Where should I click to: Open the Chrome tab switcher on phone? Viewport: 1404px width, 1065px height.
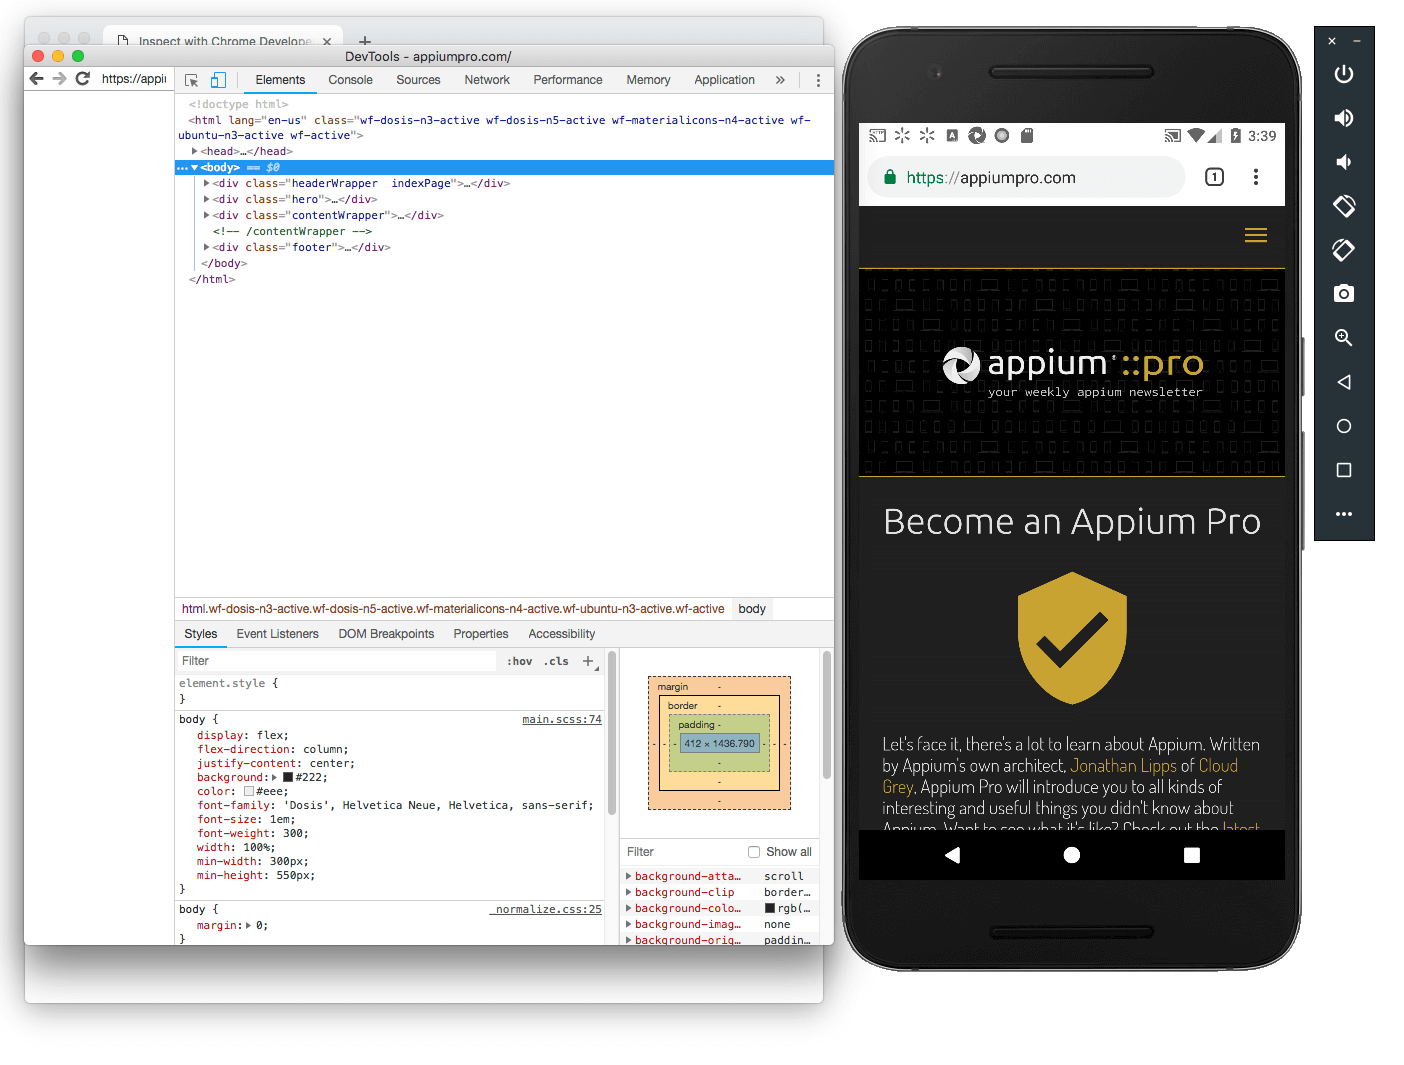tap(1214, 177)
